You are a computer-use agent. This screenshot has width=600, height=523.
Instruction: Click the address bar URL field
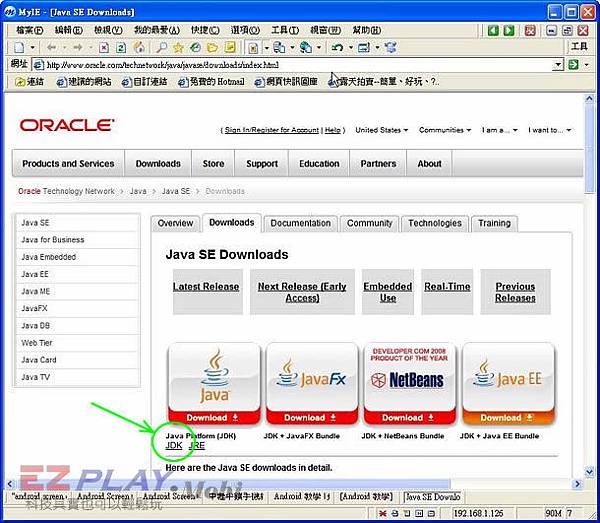coord(293,65)
